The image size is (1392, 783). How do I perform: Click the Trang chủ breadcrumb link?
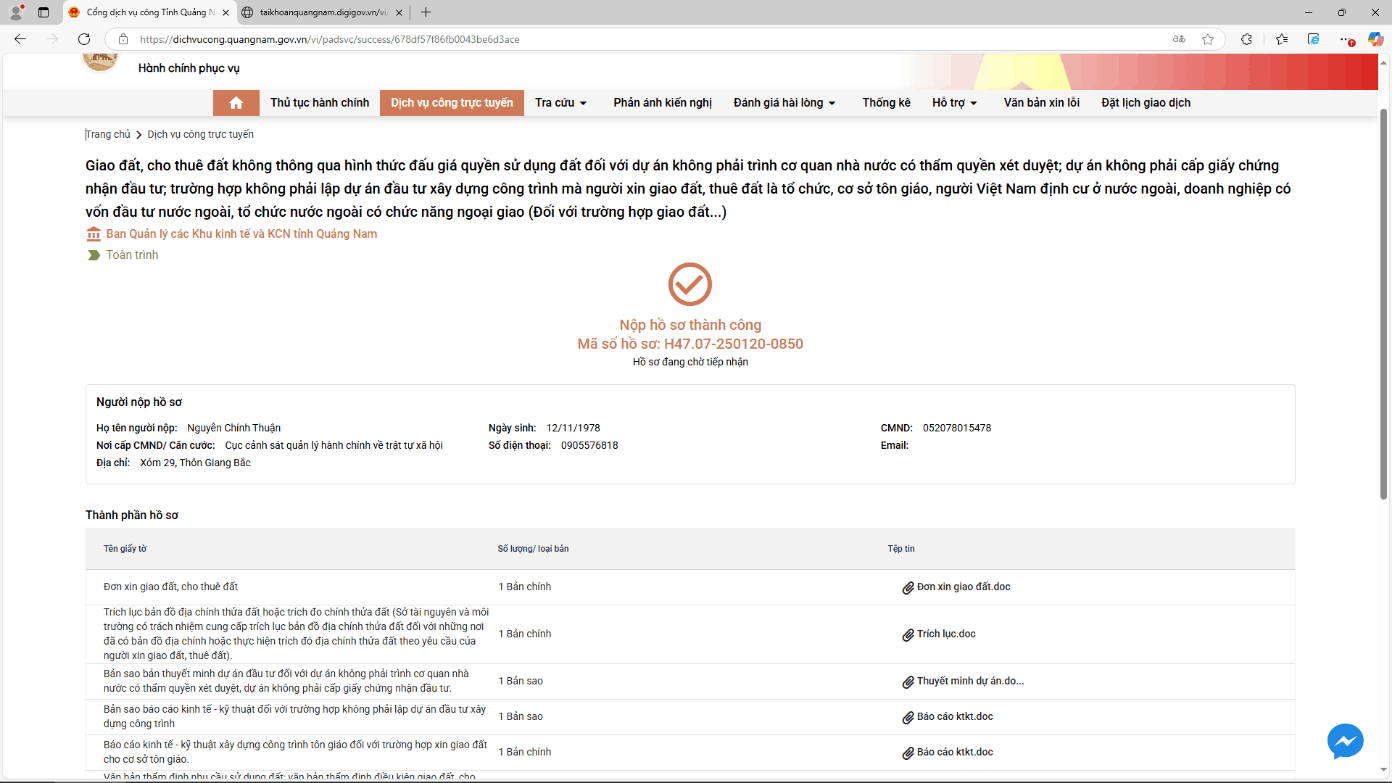pos(108,134)
